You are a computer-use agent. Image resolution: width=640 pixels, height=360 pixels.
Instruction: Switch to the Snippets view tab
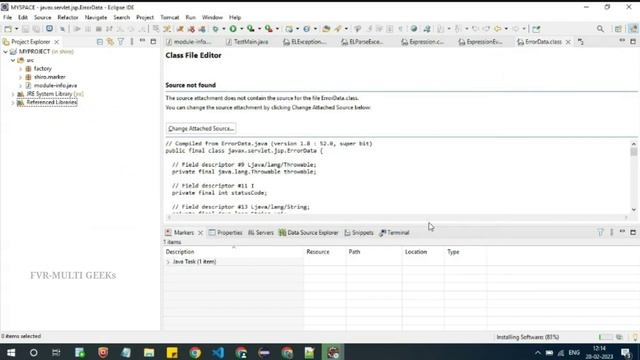click(359, 233)
